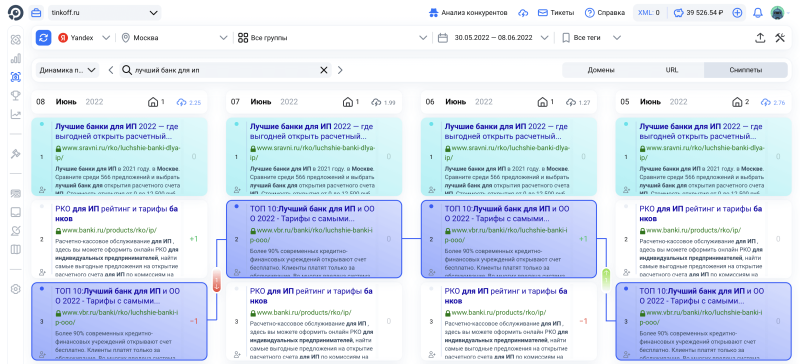Open the trophy sidebar icon
This screenshot has width=800, height=364.
click(x=16, y=95)
